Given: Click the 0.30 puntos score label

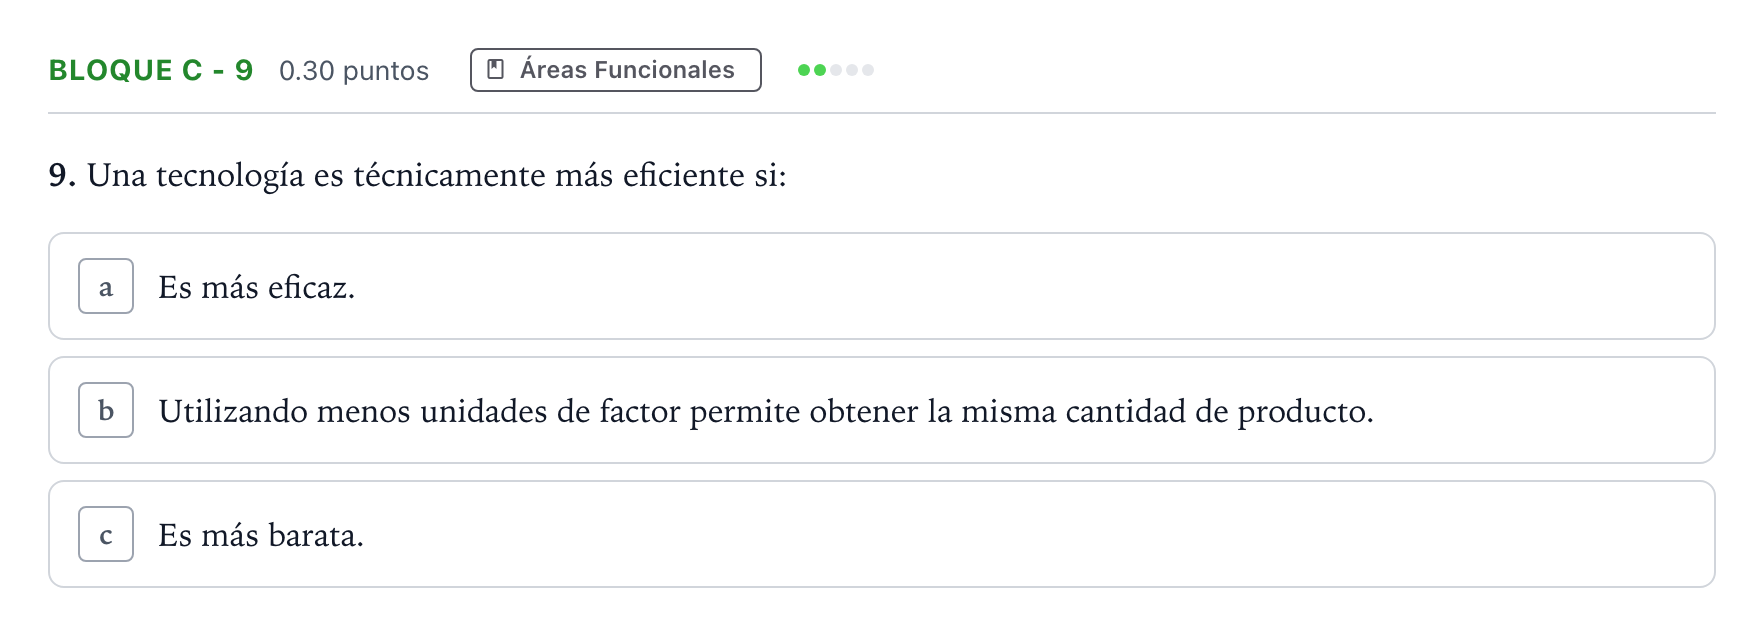Looking at the screenshot, I should (x=354, y=71).
